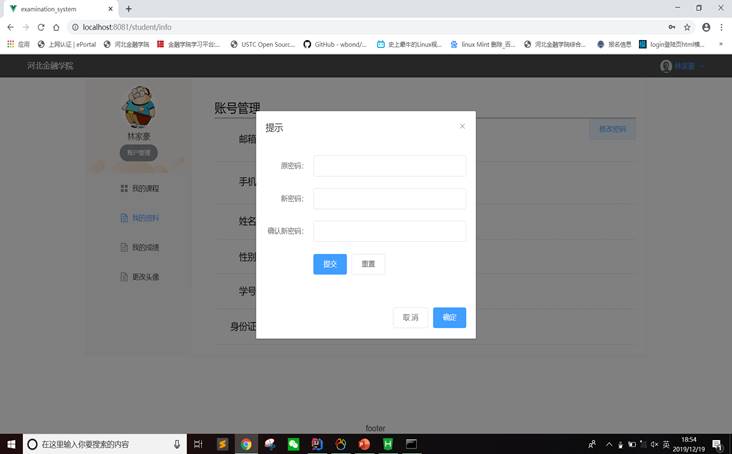Open the Windows Start menu
Screen dimensions: 732x454
[x=11, y=444]
